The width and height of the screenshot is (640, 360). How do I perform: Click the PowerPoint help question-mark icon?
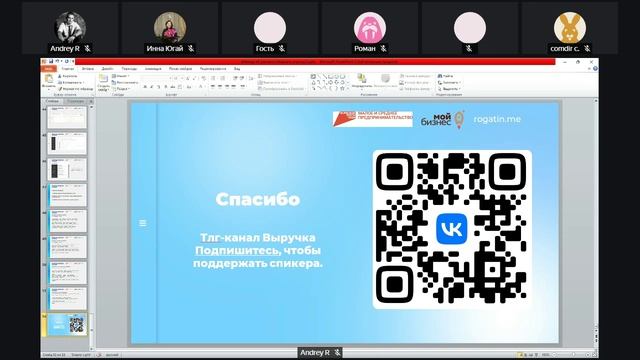[x=595, y=69]
